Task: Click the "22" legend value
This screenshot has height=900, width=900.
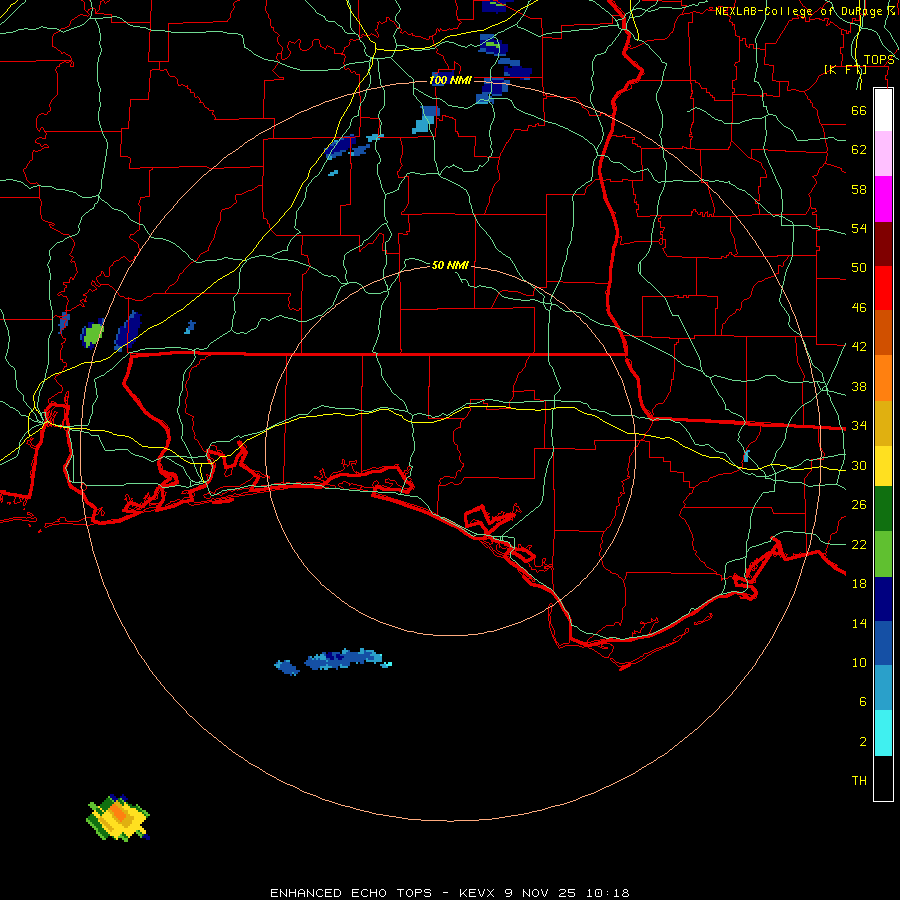Action: coord(859,544)
